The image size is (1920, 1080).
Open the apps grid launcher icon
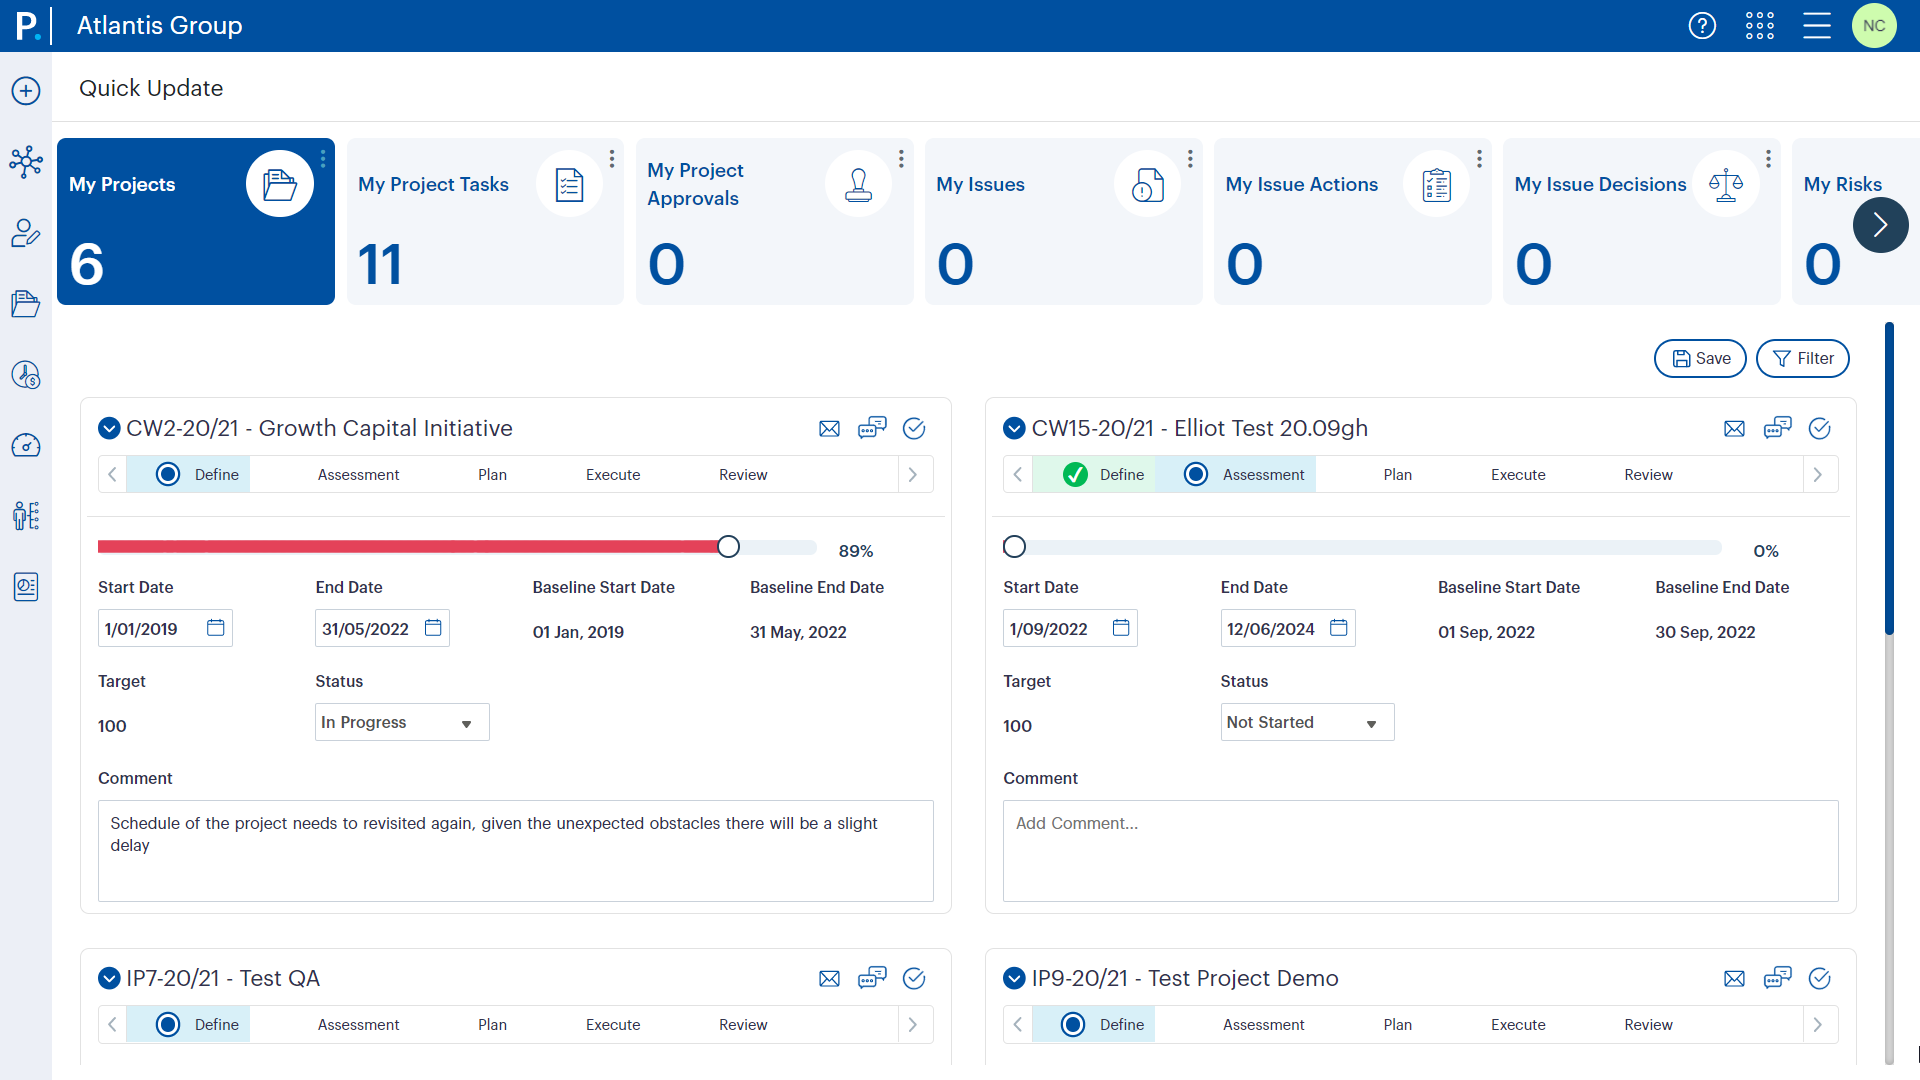(1760, 26)
